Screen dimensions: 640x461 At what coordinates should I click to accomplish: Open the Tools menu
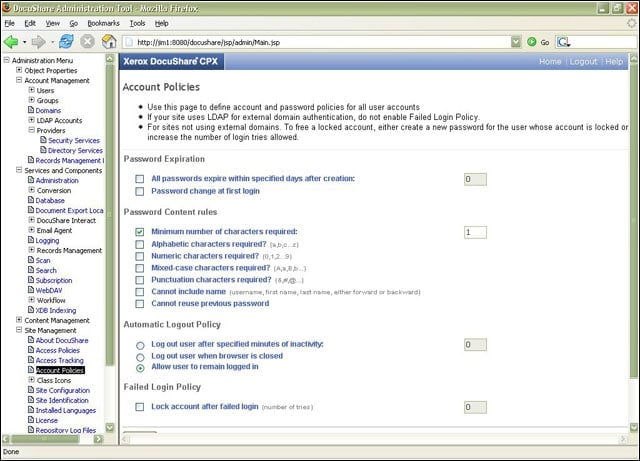[138, 23]
